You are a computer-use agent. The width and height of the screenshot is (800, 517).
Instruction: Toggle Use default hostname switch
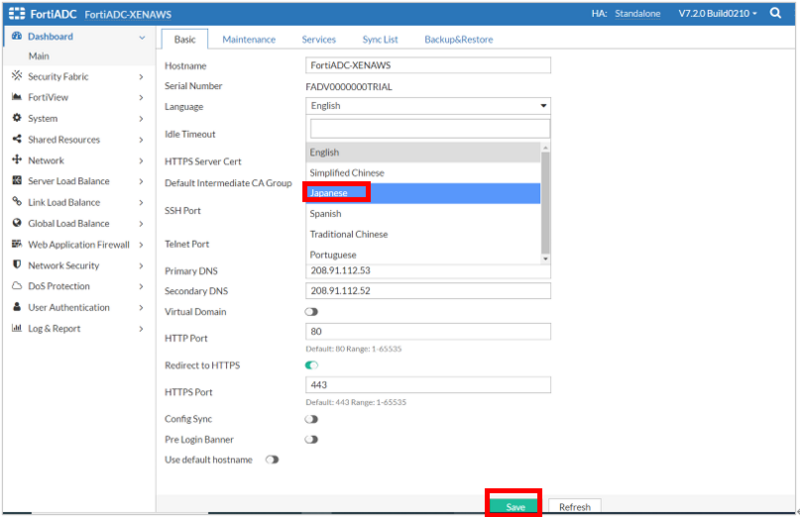[x=272, y=460]
